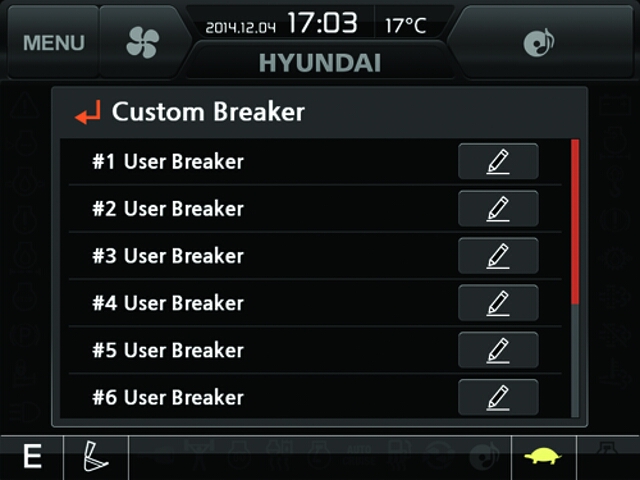
Task: Edit #2 User Breaker with pencil icon
Action: point(498,209)
